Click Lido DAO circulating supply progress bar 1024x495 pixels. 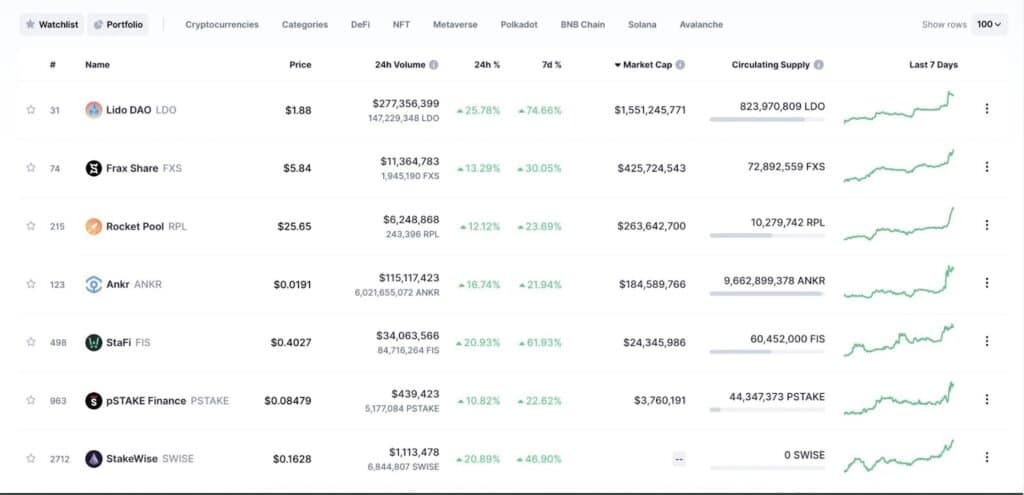[767, 120]
